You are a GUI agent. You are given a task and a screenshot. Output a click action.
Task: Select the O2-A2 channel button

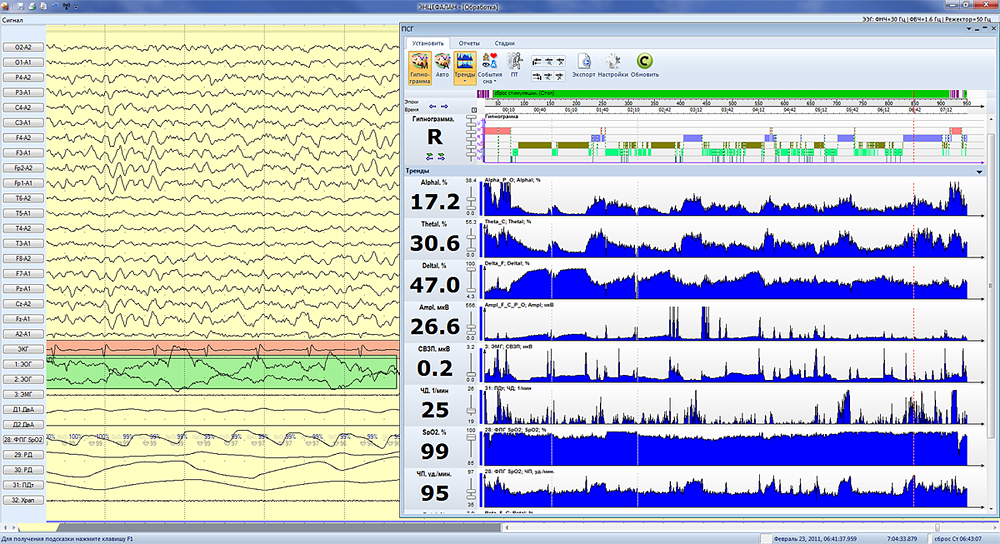23,47
